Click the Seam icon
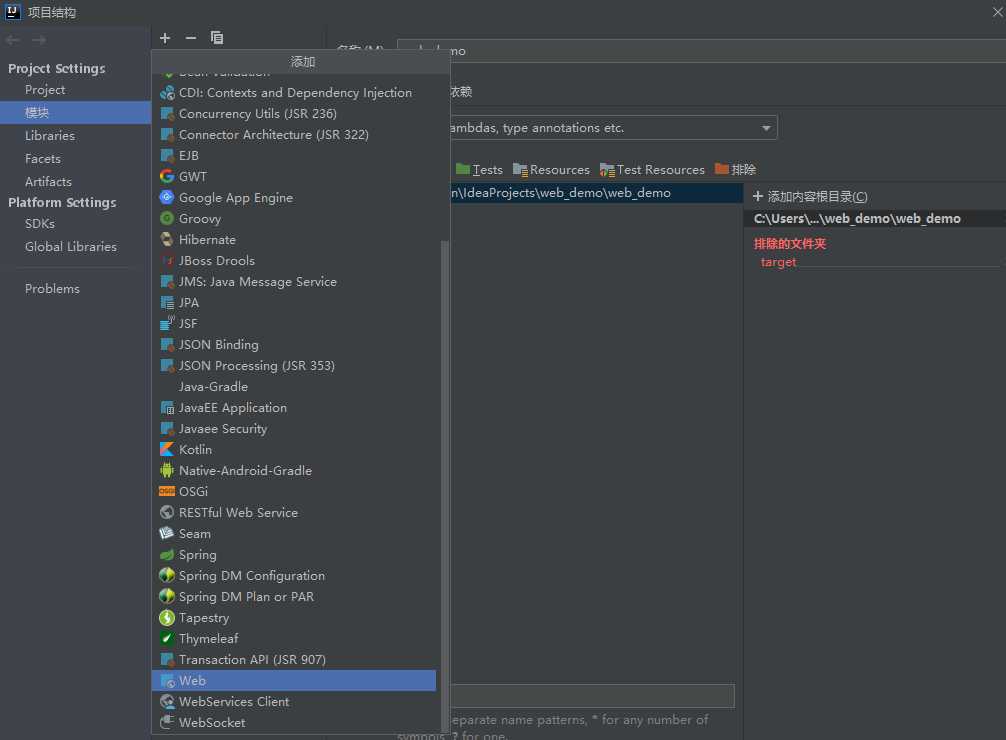Viewport: 1006px width, 740px height. pyautogui.click(x=167, y=533)
